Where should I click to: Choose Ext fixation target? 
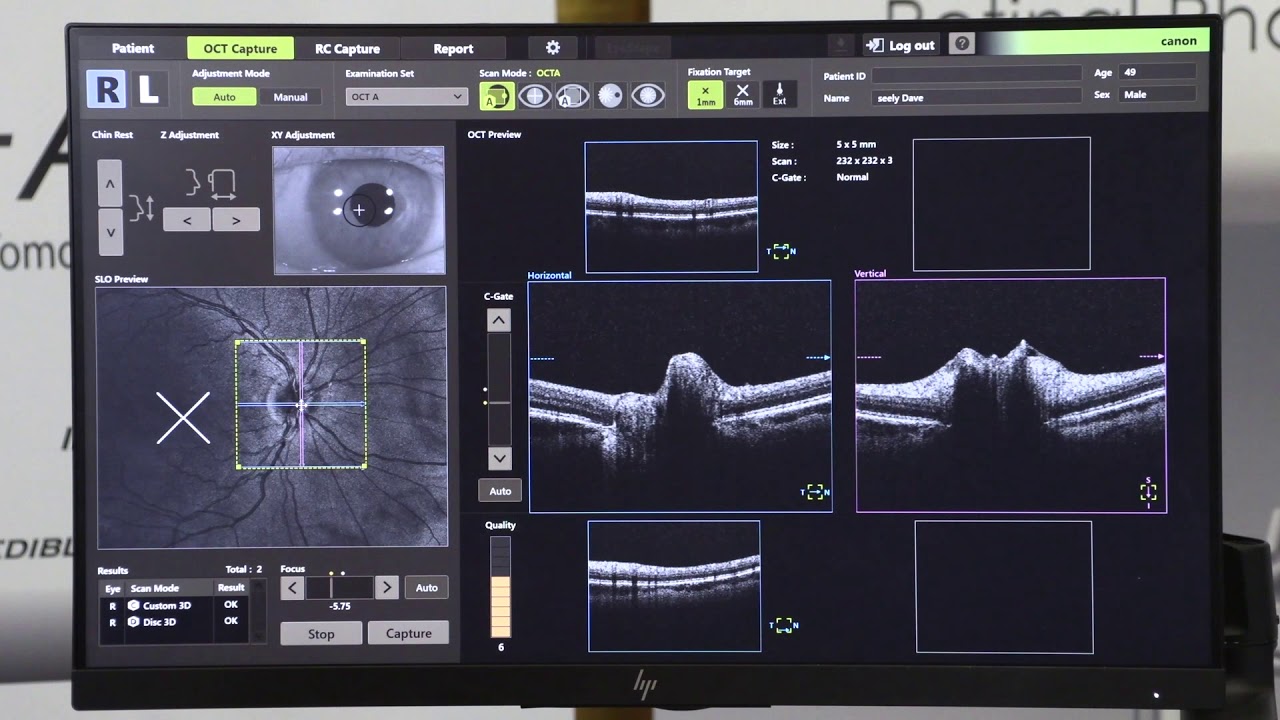coord(779,95)
